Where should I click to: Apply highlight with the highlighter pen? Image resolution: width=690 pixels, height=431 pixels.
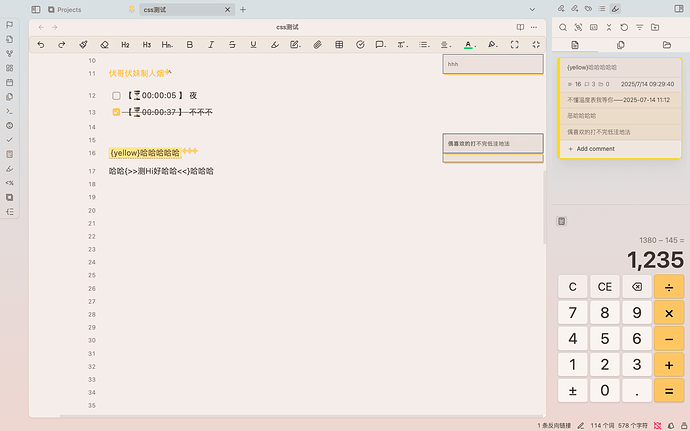click(275, 44)
